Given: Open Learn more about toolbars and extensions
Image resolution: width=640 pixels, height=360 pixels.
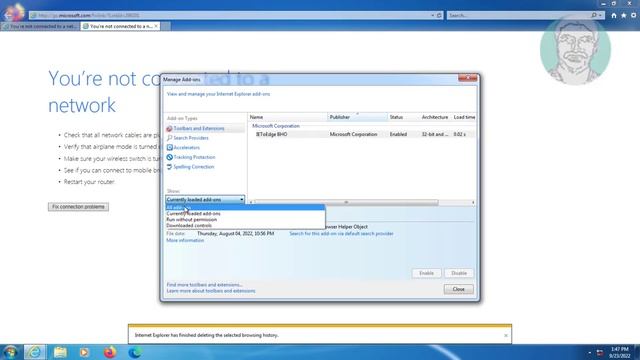Looking at the screenshot, I should point(211,291).
